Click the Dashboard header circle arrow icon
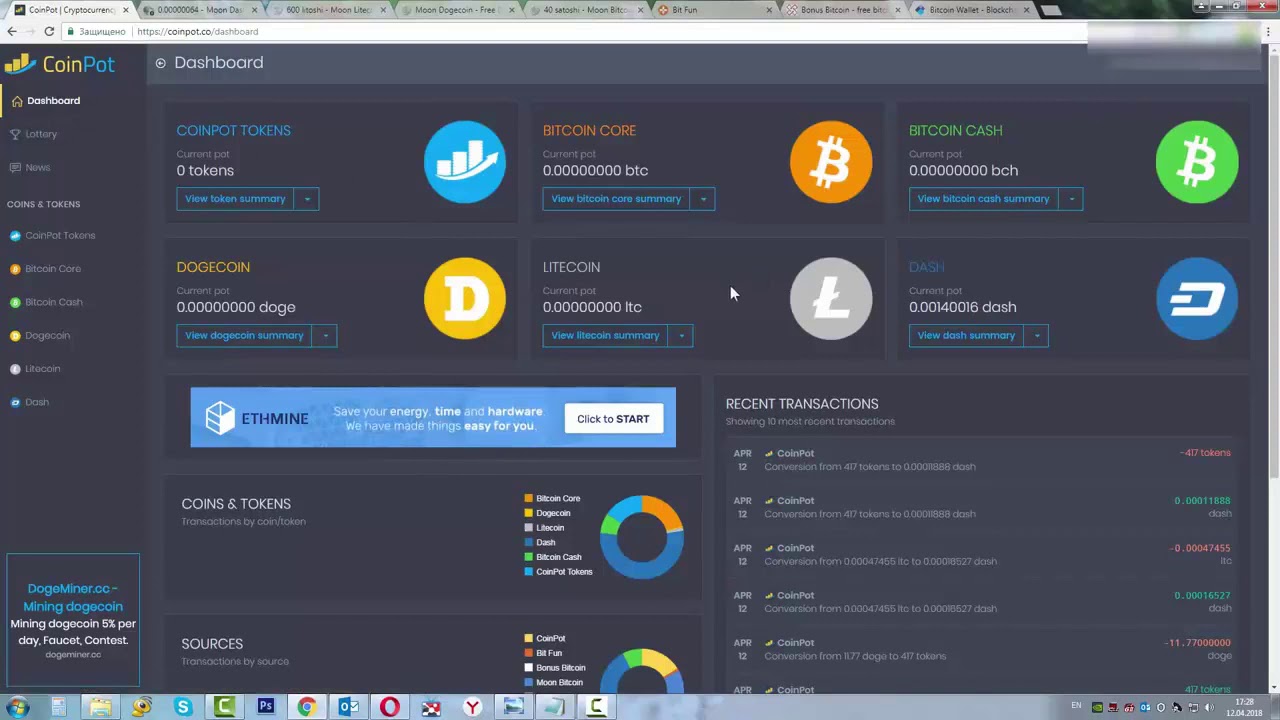Viewport: 1280px width, 720px height. point(160,63)
